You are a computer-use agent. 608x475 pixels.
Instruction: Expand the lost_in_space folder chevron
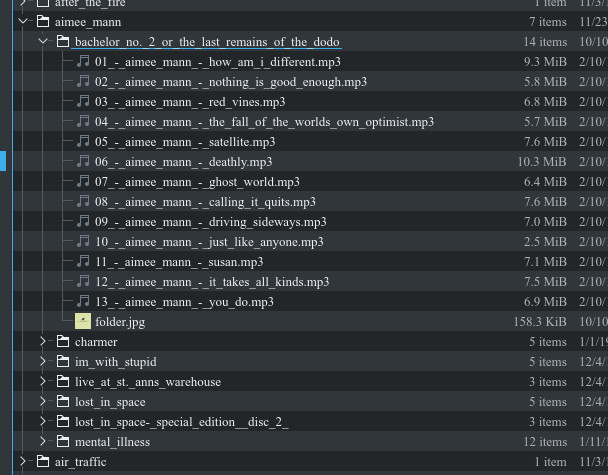coord(43,401)
